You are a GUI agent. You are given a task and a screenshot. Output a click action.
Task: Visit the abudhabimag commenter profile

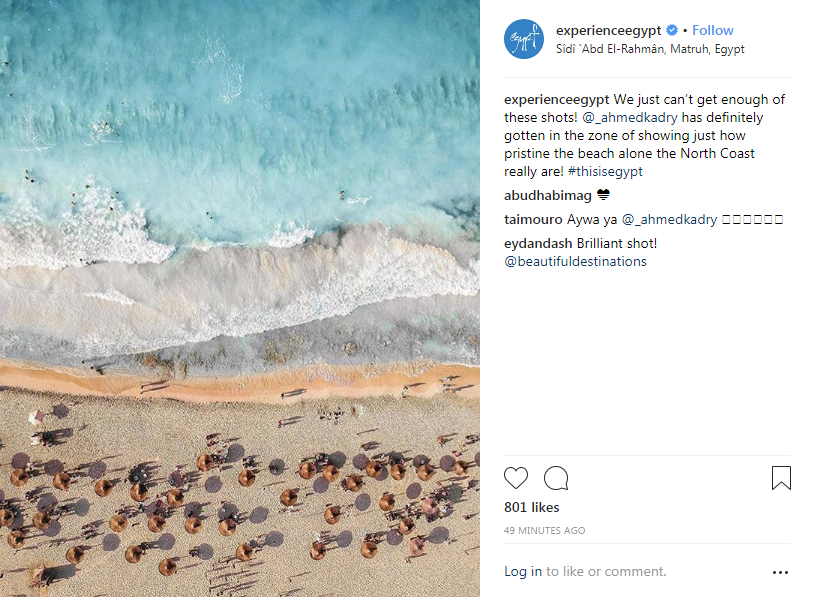(x=548, y=195)
